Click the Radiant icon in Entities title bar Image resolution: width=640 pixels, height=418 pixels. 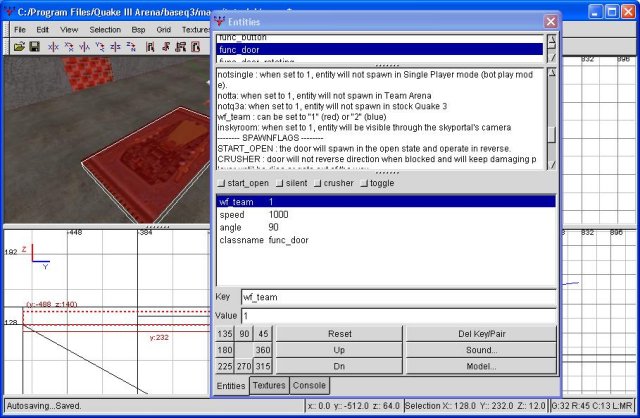point(219,21)
